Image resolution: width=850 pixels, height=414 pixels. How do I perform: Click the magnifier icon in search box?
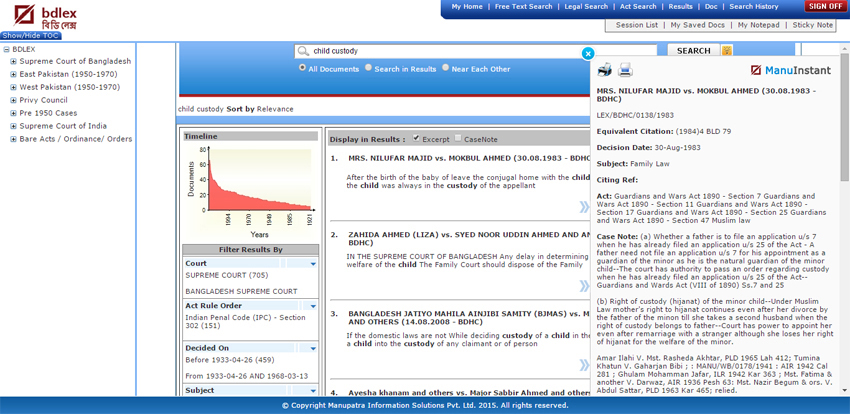[x=303, y=51]
